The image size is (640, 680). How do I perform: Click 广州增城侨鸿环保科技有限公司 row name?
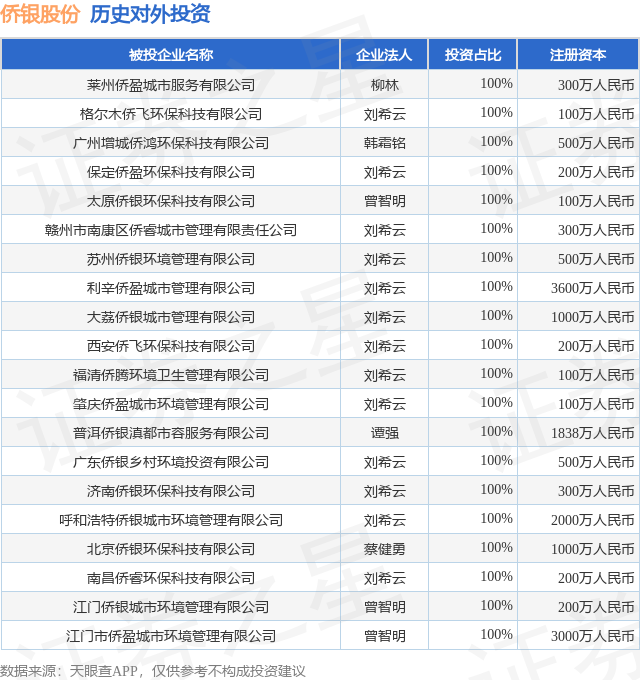click(x=171, y=143)
